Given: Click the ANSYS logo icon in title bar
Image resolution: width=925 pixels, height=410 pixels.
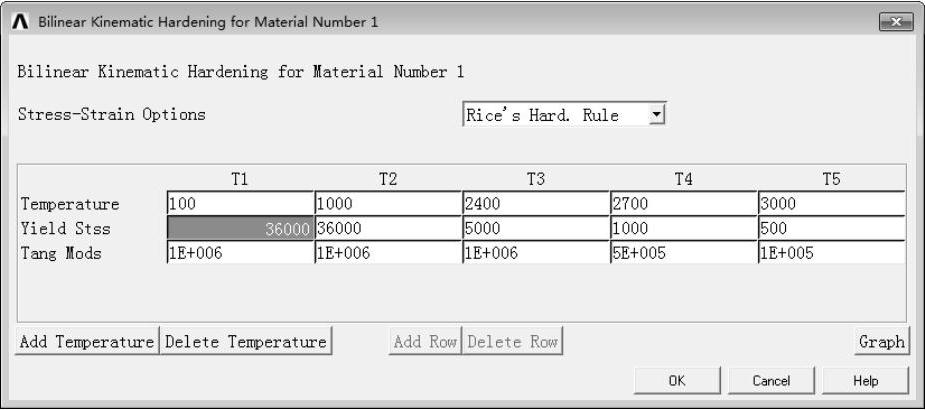Looking at the screenshot, I should 20,22.
